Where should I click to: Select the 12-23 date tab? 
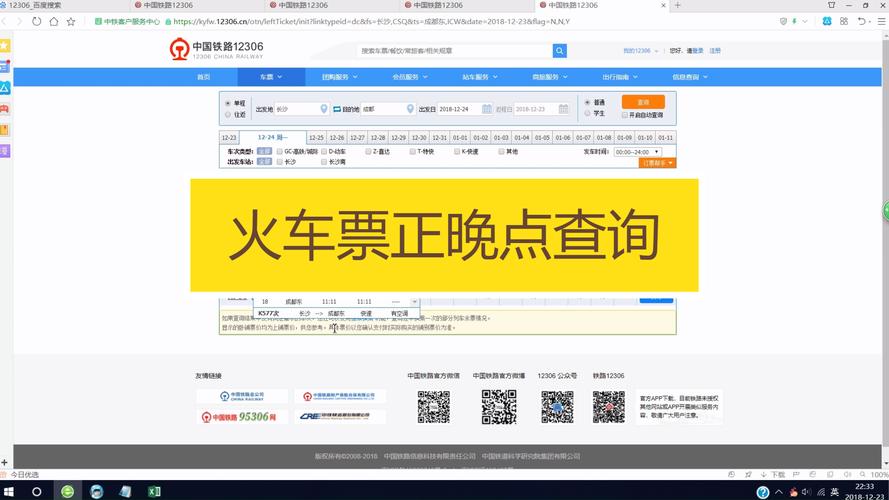(x=229, y=138)
